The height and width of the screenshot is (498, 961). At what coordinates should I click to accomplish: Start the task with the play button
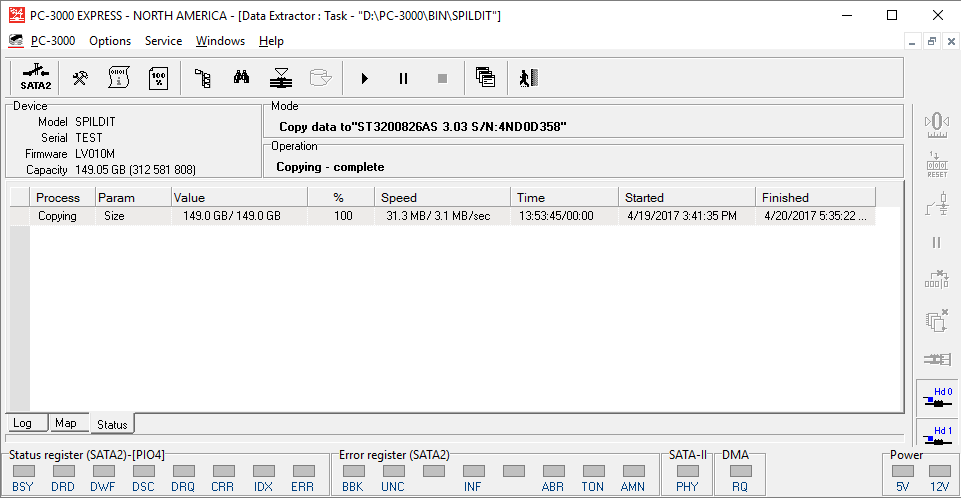[365, 78]
